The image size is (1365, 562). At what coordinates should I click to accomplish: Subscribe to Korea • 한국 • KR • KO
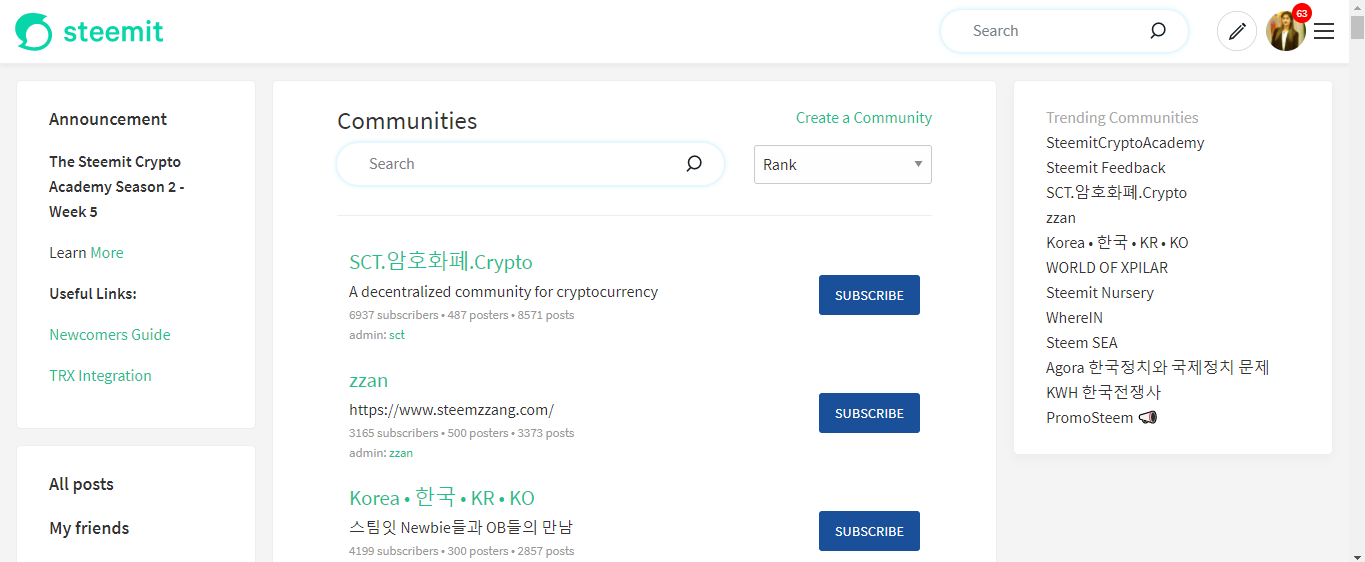pyautogui.click(x=869, y=531)
